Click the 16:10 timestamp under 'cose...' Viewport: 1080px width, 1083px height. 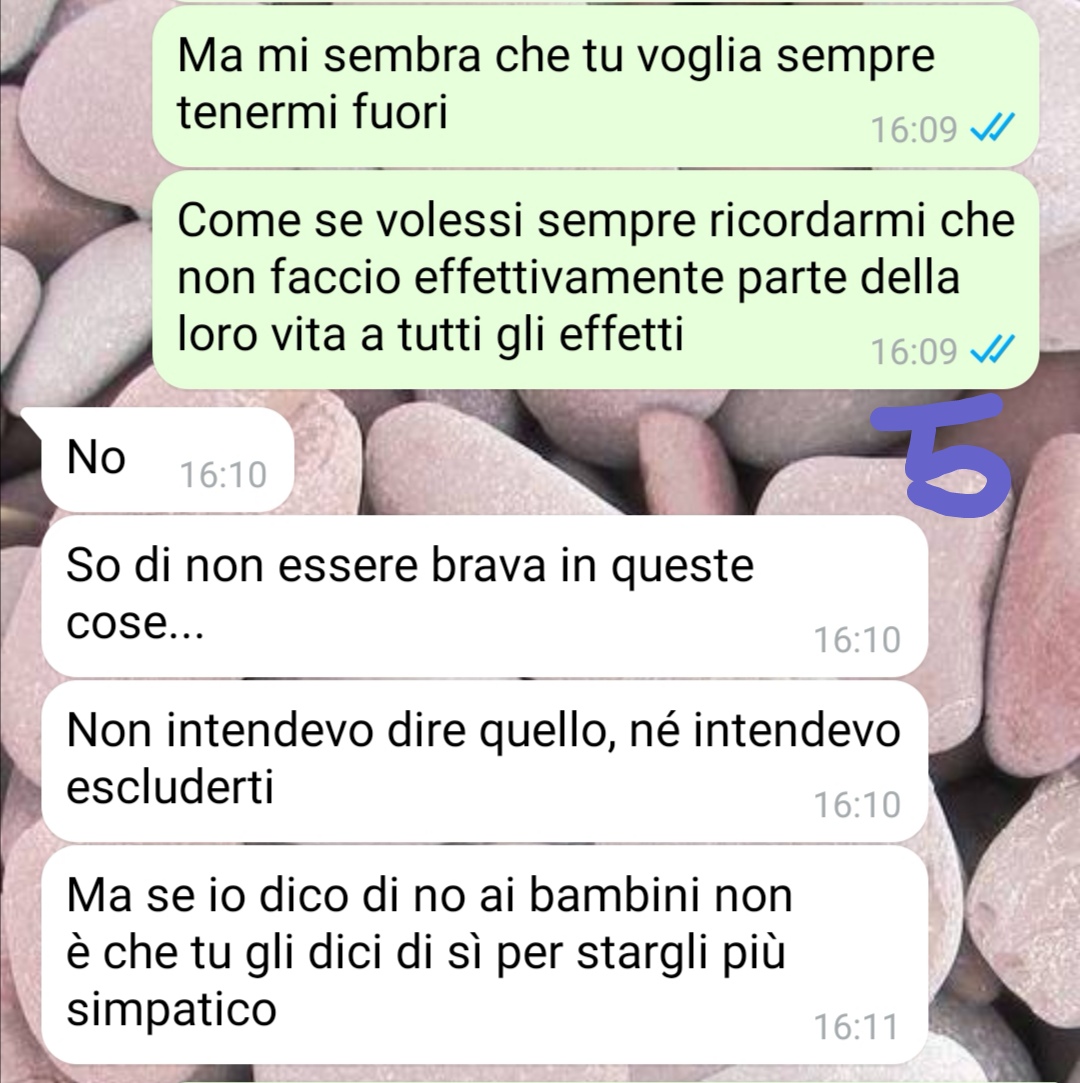857,640
